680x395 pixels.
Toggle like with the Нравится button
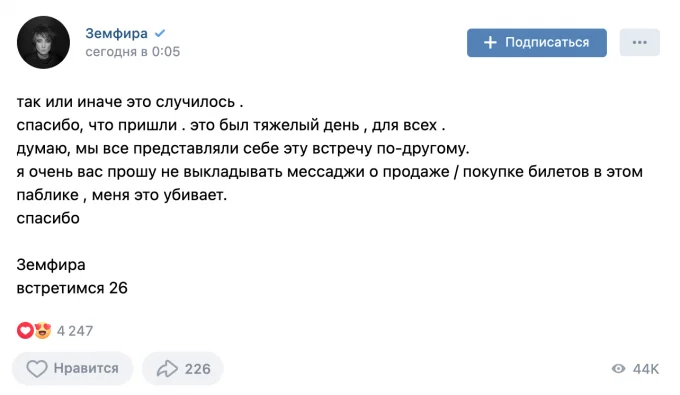[x=72, y=369]
